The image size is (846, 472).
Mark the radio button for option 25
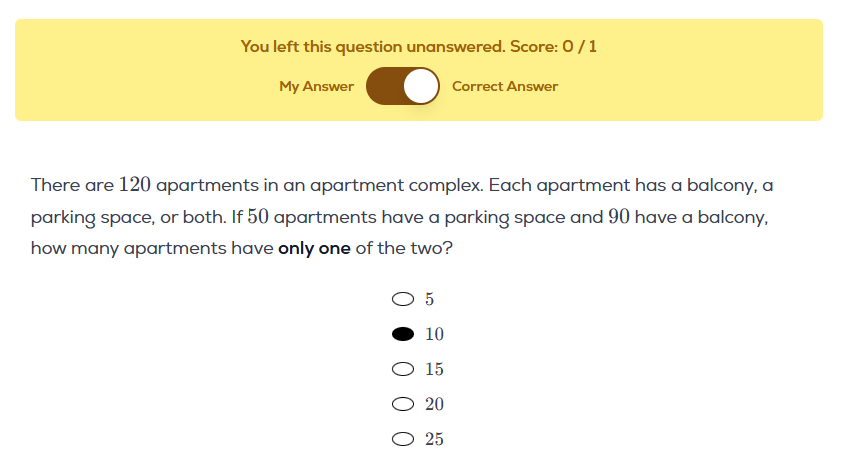pos(403,439)
